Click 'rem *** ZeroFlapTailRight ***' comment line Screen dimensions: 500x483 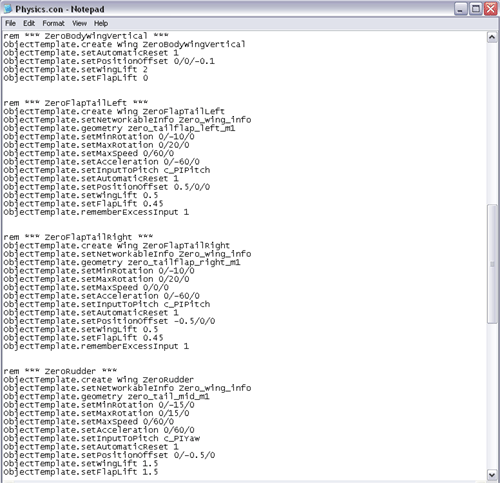(x=78, y=237)
